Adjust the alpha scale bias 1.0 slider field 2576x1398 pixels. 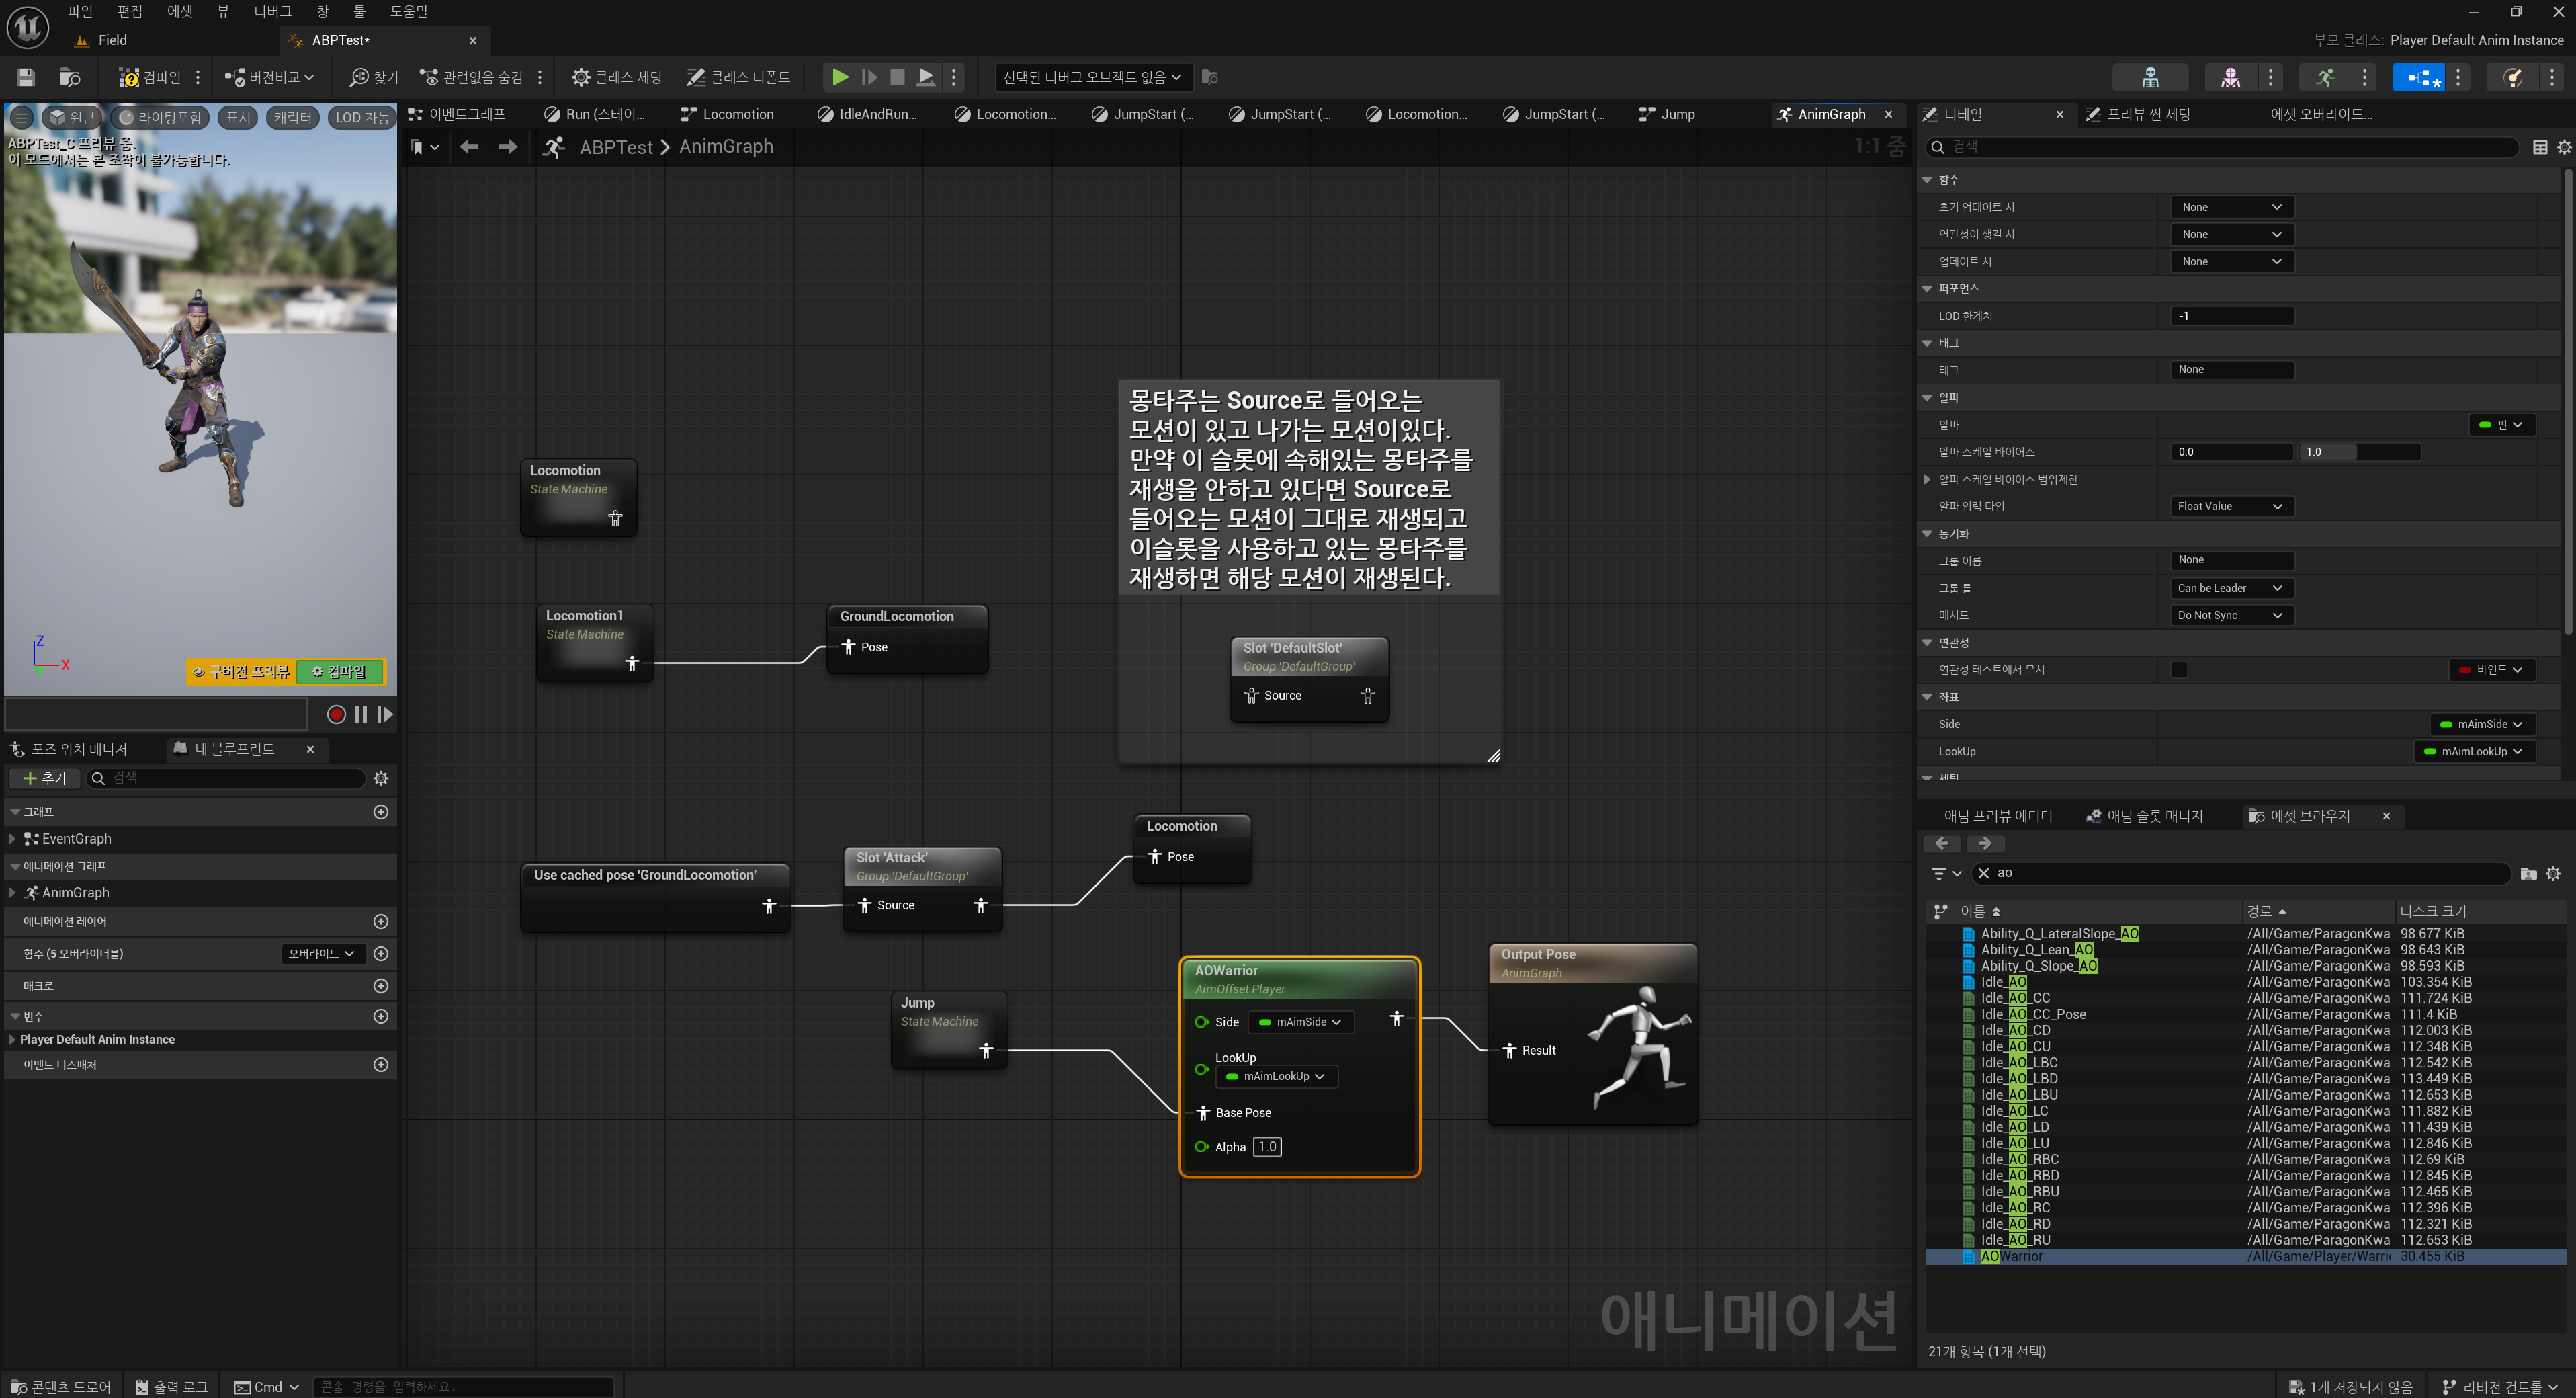click(x=2358, y=452)
